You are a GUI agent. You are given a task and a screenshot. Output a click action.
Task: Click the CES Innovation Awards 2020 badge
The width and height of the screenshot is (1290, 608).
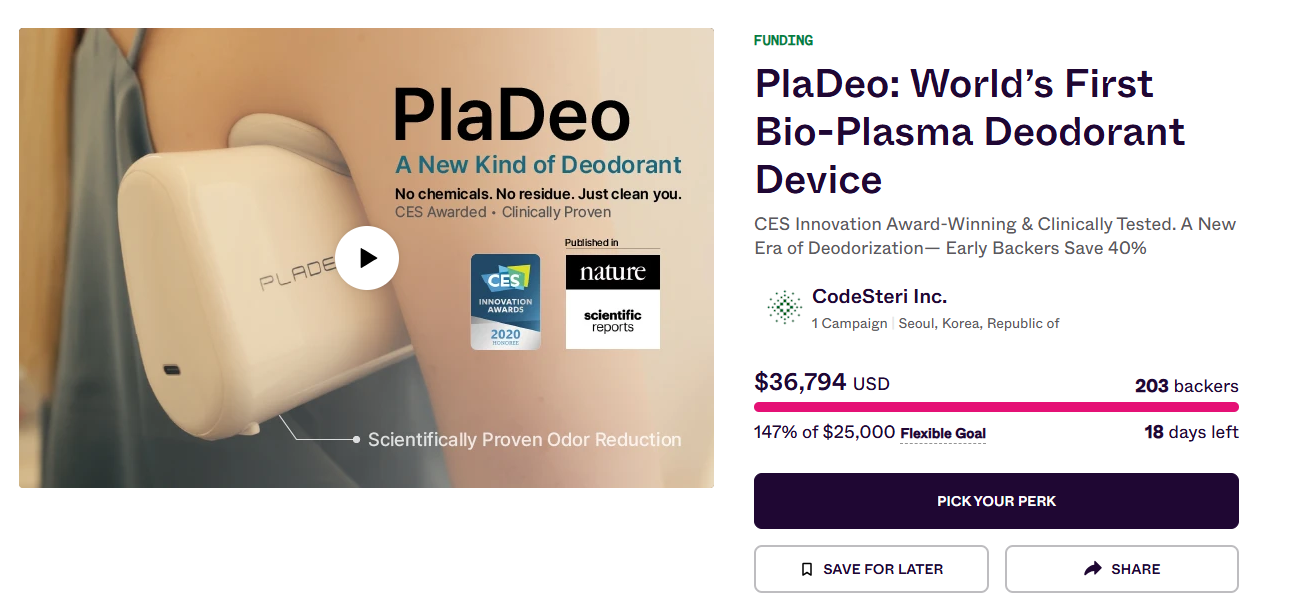[506, 302]
